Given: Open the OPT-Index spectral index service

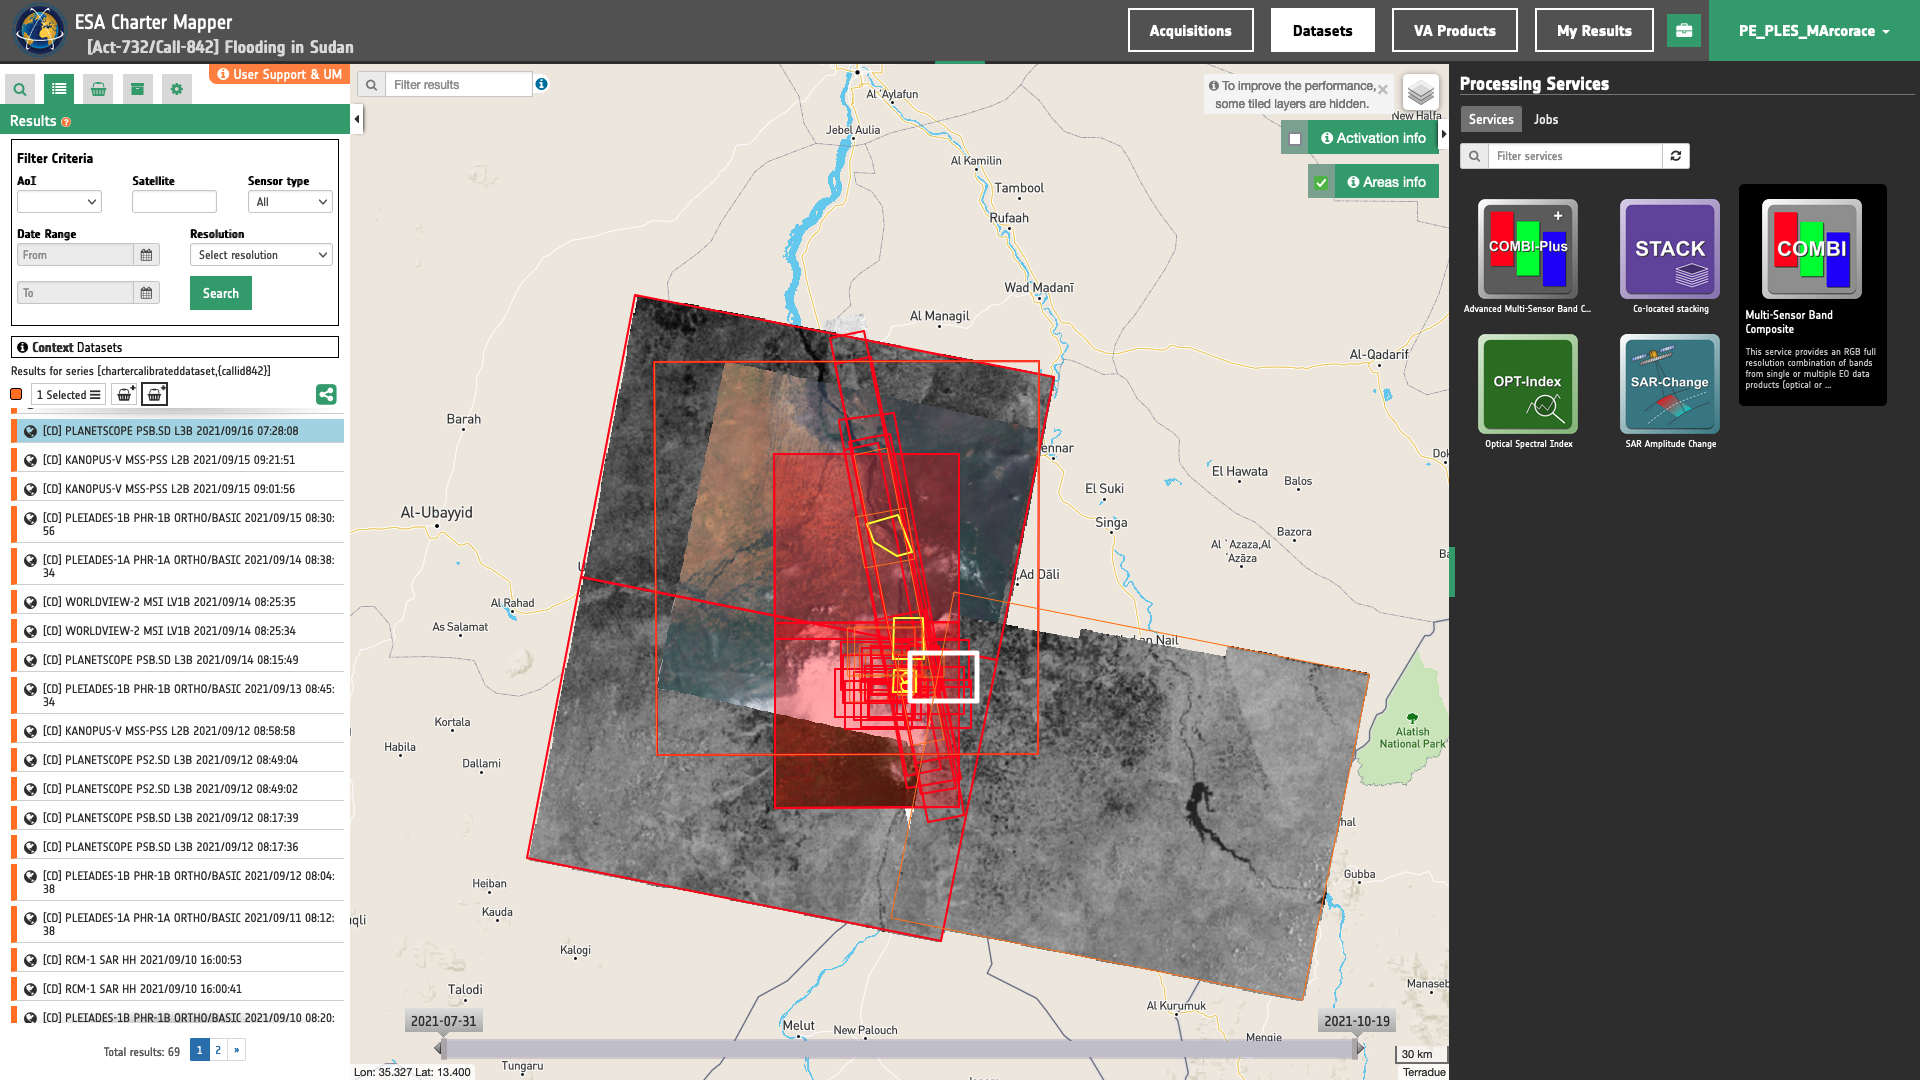Looking at the screenshot, I should pos(1528,384).
